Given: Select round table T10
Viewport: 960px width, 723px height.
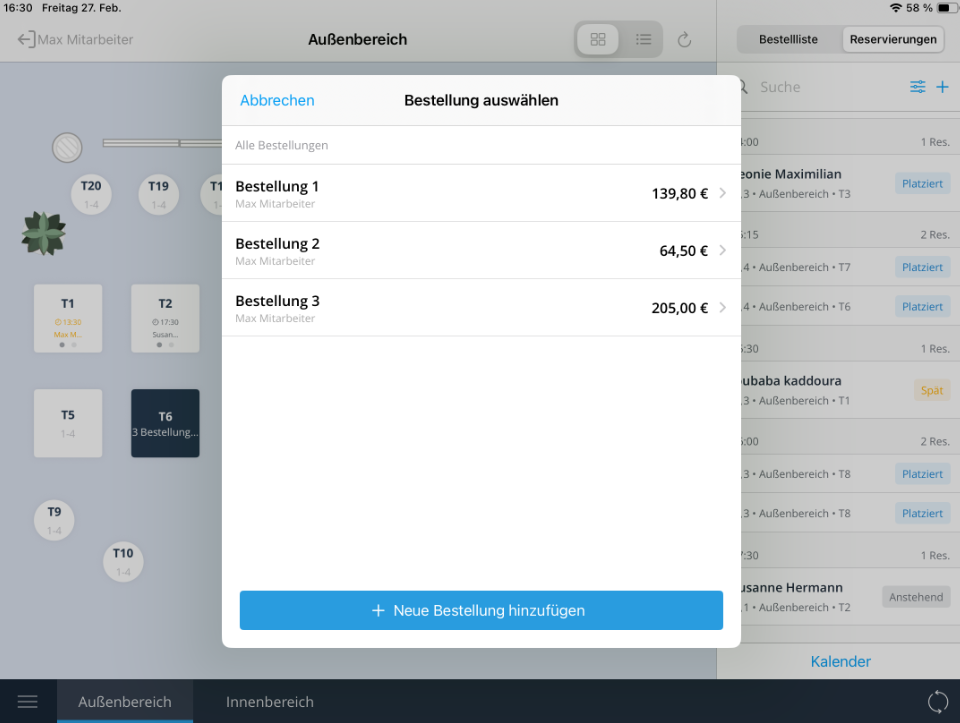Looking at the screenshot, I should pyautogui.click(x=123, y=562).
